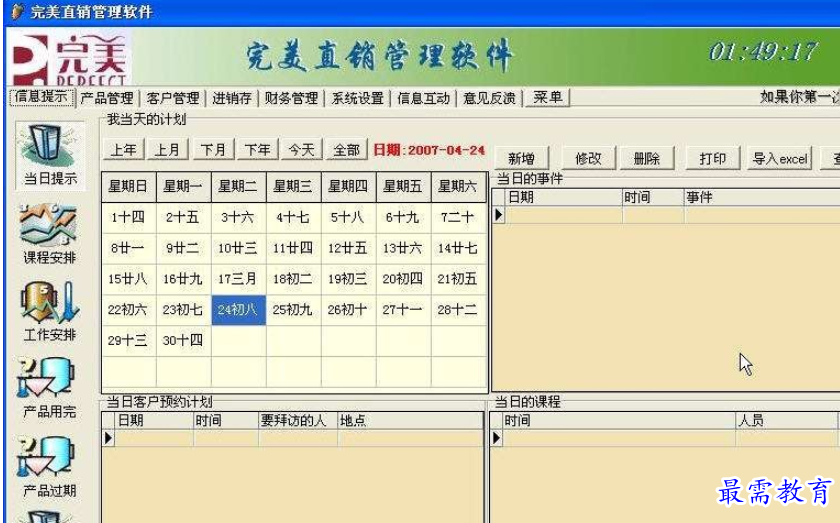
Task: Select calendar day 25初九
Action: pos(293,310)
